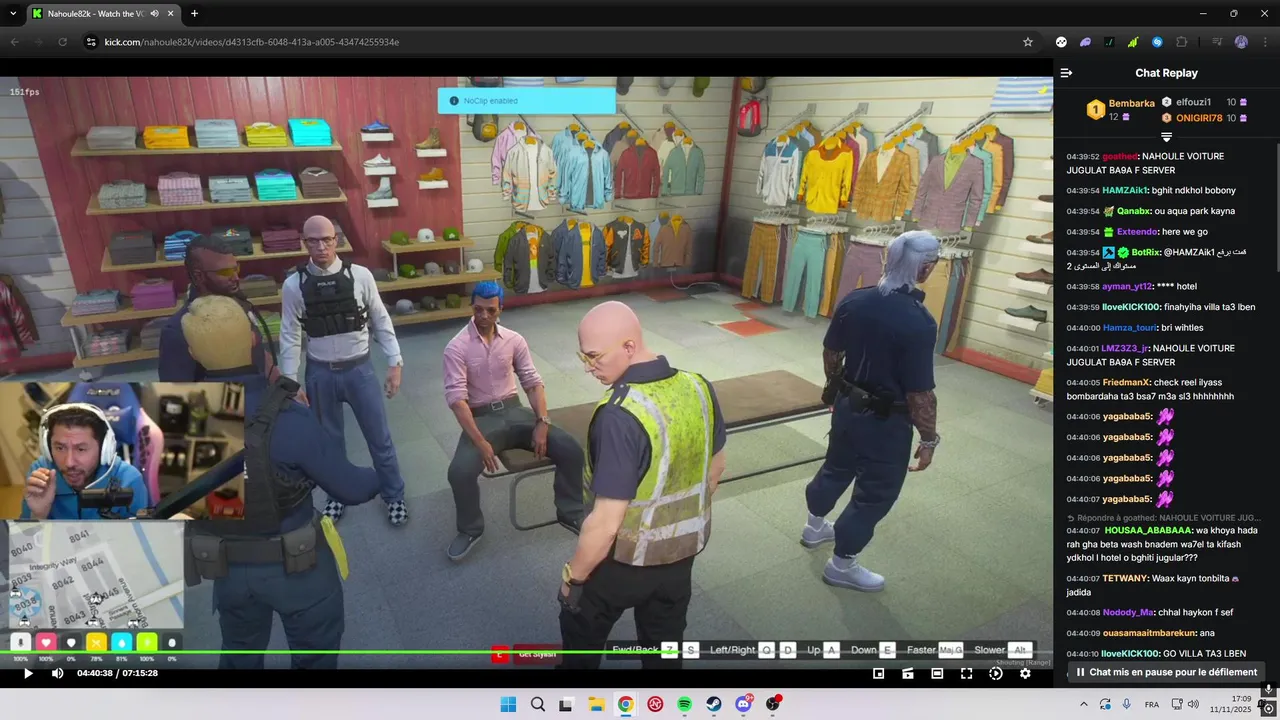The height and width of the screenshot is (720, 1280).
Task: Open the tab search dropdown
Action: (x=11, y=13)
